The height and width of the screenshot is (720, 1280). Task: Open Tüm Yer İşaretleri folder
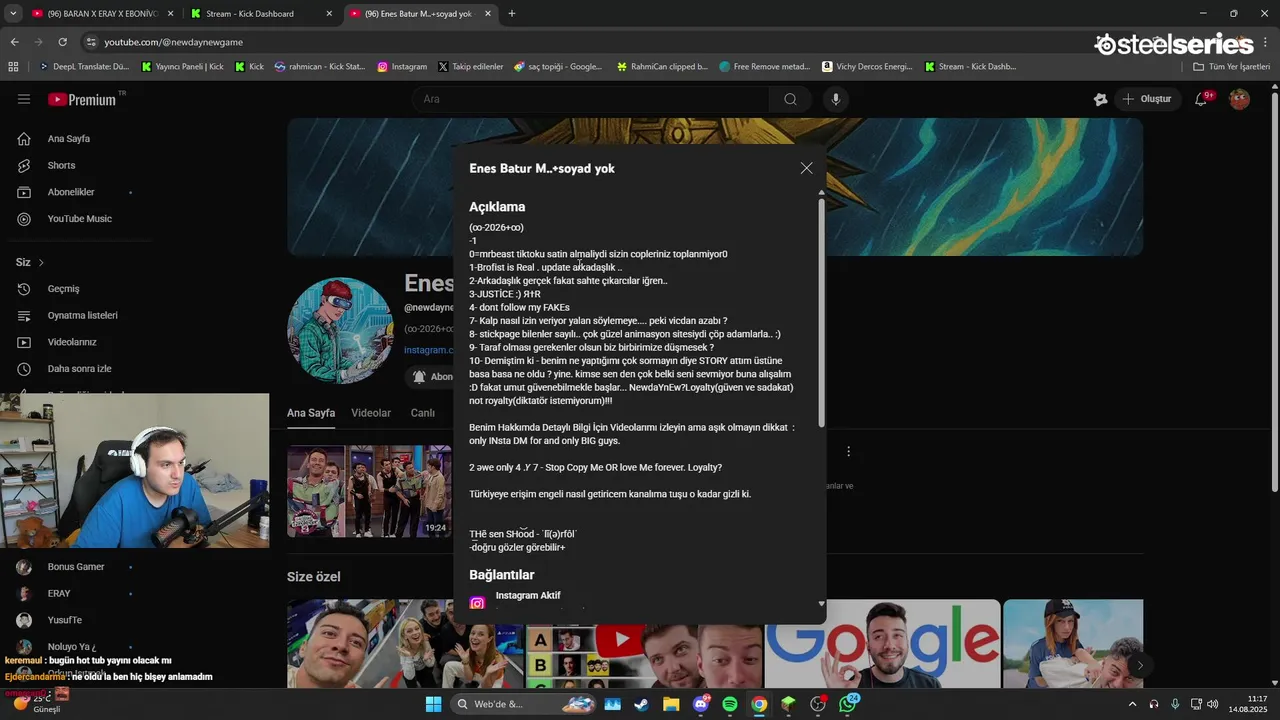click(x=1232, y=67)
